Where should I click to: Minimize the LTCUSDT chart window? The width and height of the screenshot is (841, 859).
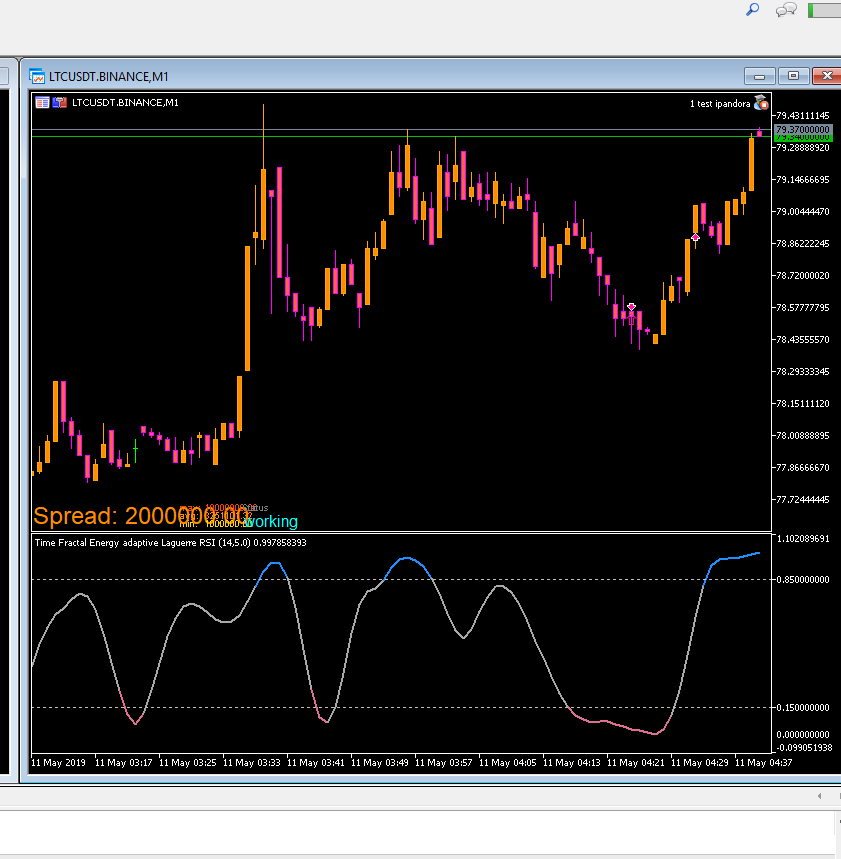(759, 76)
